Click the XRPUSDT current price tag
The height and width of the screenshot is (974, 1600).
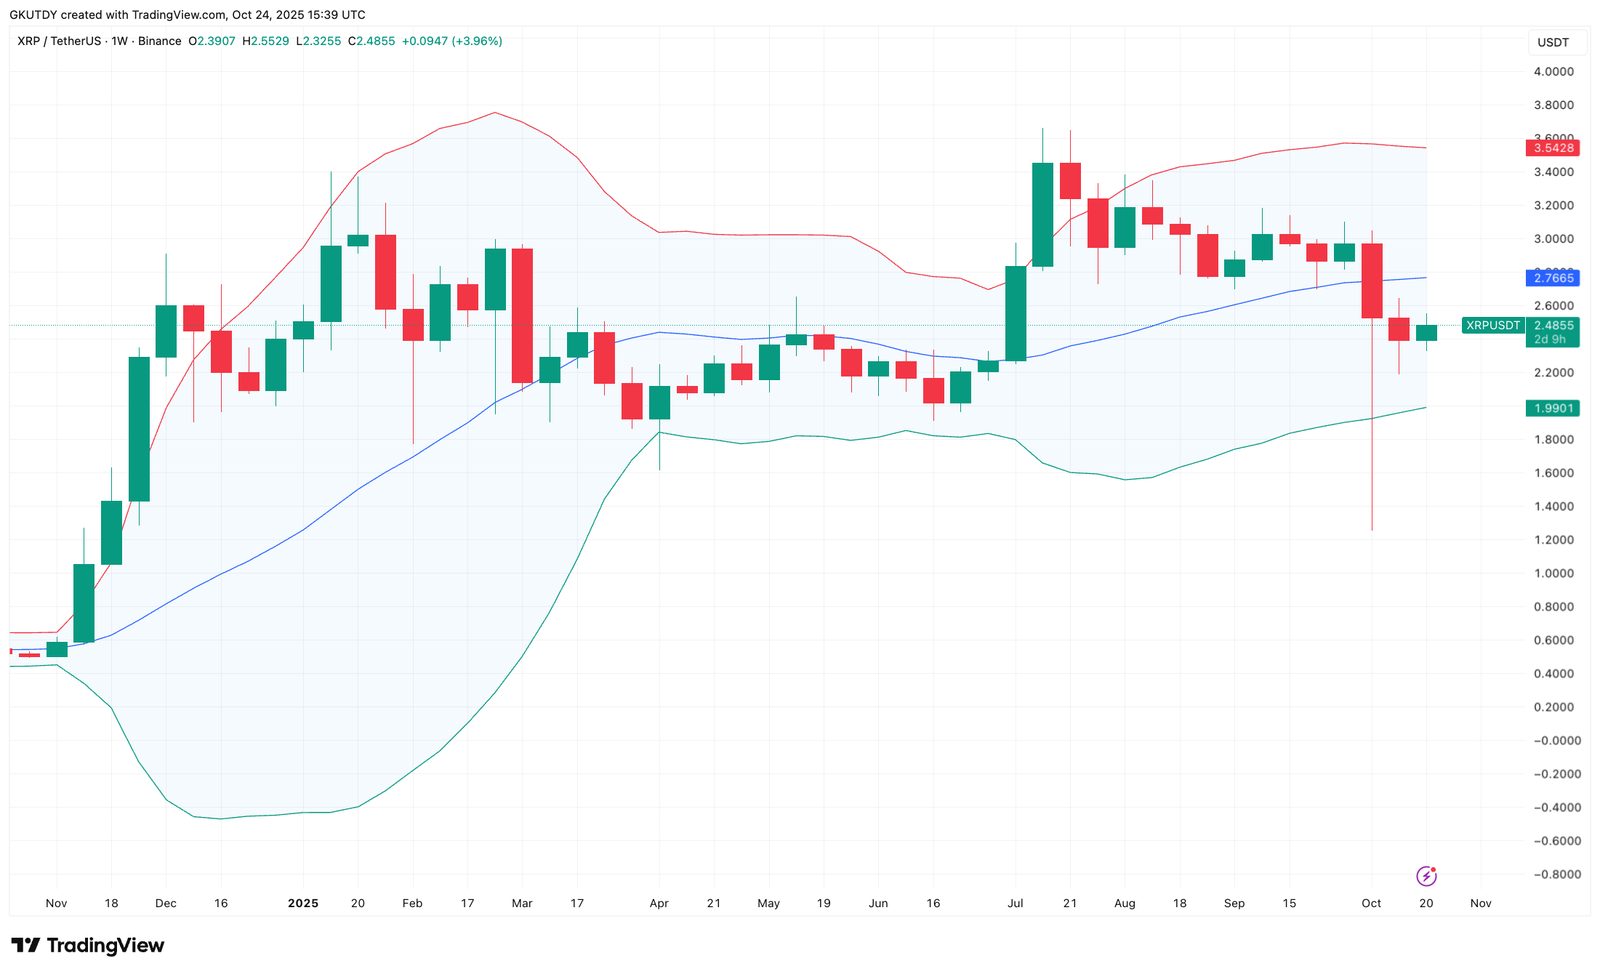coord(1493,325)
